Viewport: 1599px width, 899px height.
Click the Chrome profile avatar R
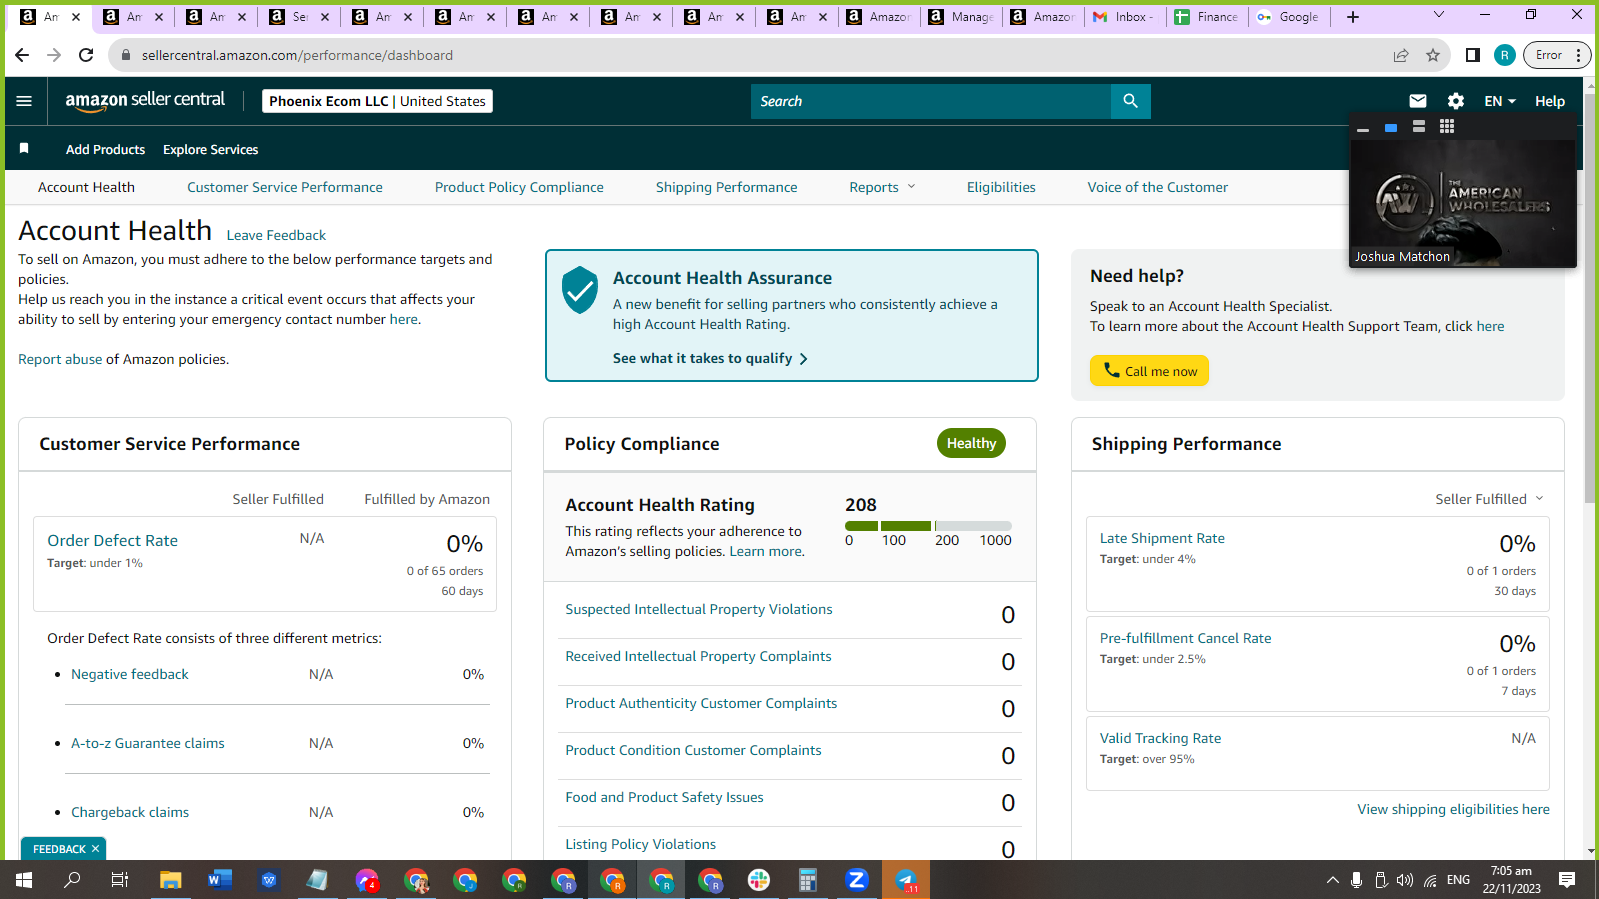(1504, 55)
